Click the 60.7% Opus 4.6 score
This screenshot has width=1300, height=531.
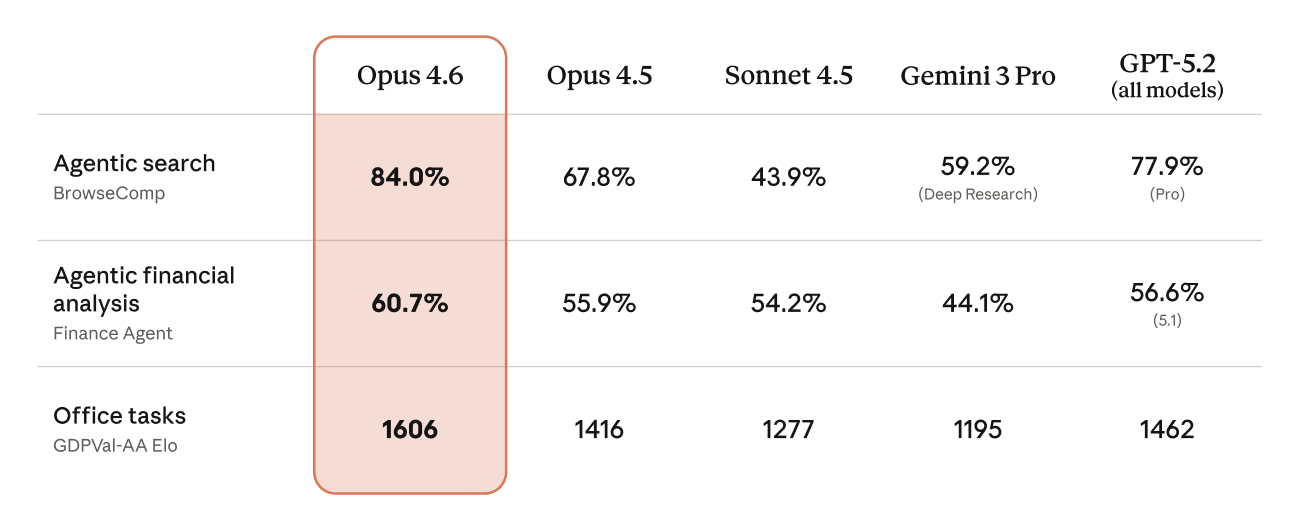(410, 304)
